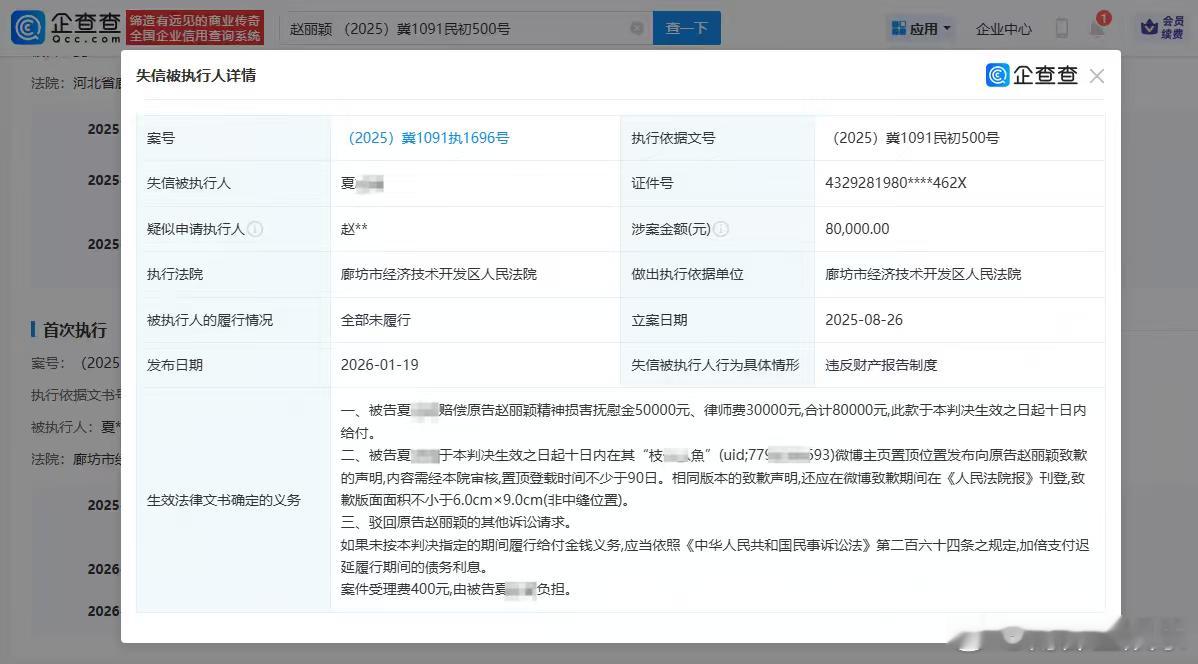Click the red 缔造有远见的商业传奇 banner
This screenshot has width=1198, height=664.
coord(195,27)
